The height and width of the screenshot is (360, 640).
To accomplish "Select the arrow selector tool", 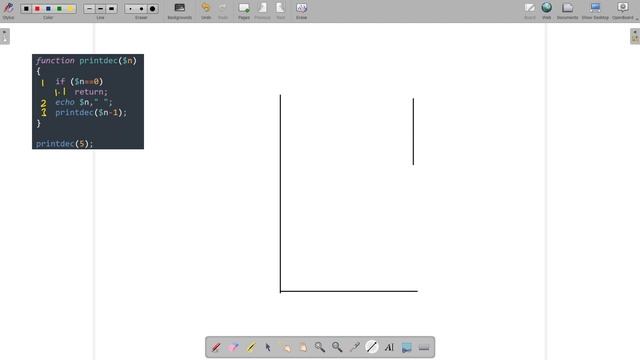I will coord(268,347).
